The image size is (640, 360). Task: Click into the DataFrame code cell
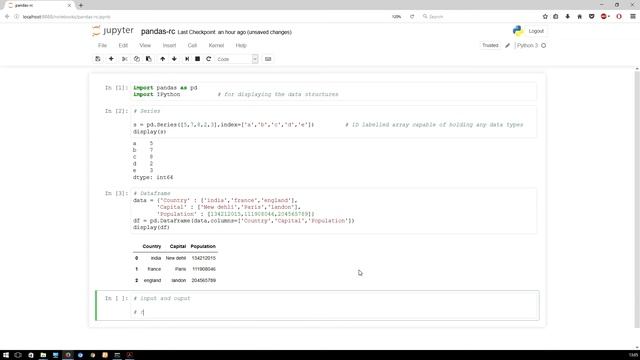point(333,211)
